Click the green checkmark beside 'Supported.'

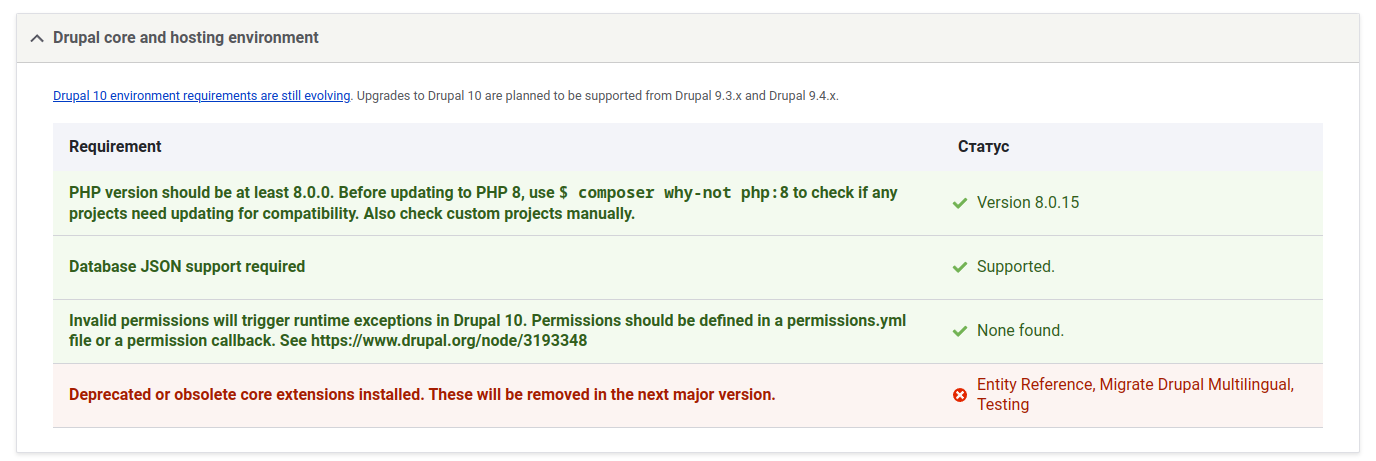960,267
